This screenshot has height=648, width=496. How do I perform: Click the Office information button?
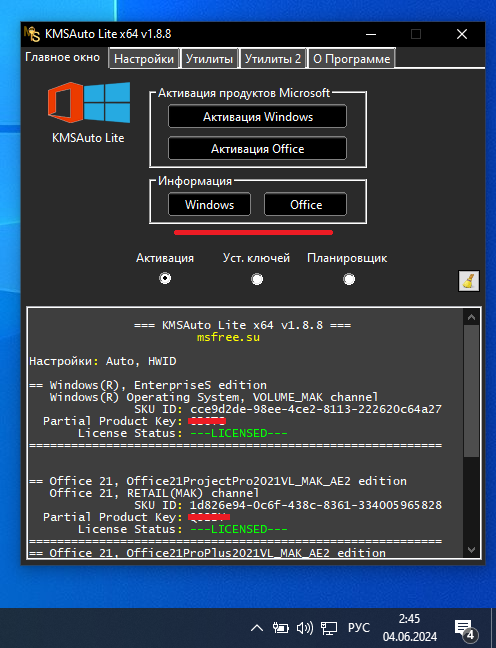(x=305, y=204)
